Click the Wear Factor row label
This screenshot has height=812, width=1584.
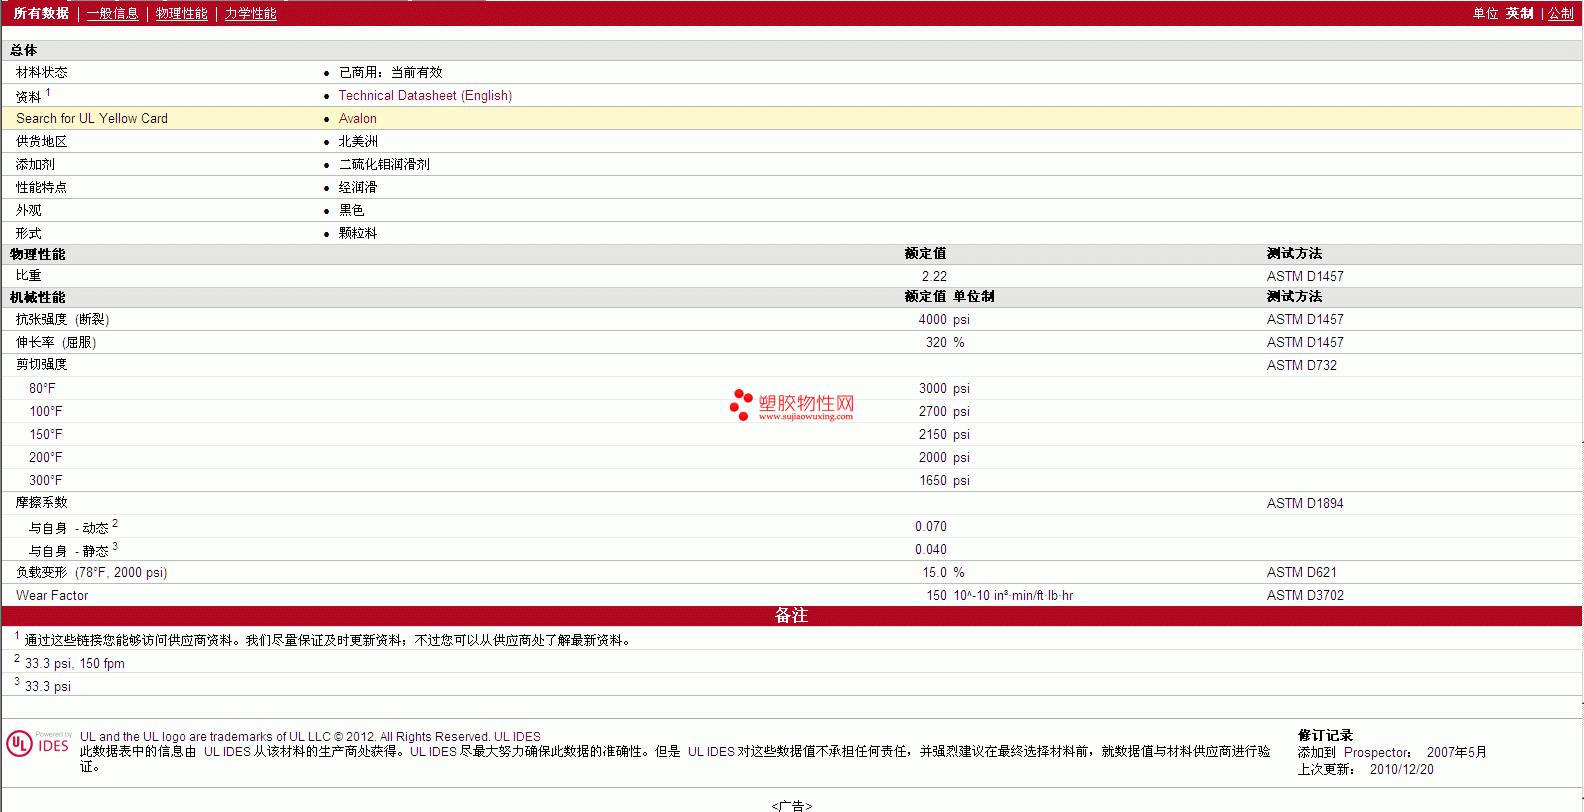point(52,596)
